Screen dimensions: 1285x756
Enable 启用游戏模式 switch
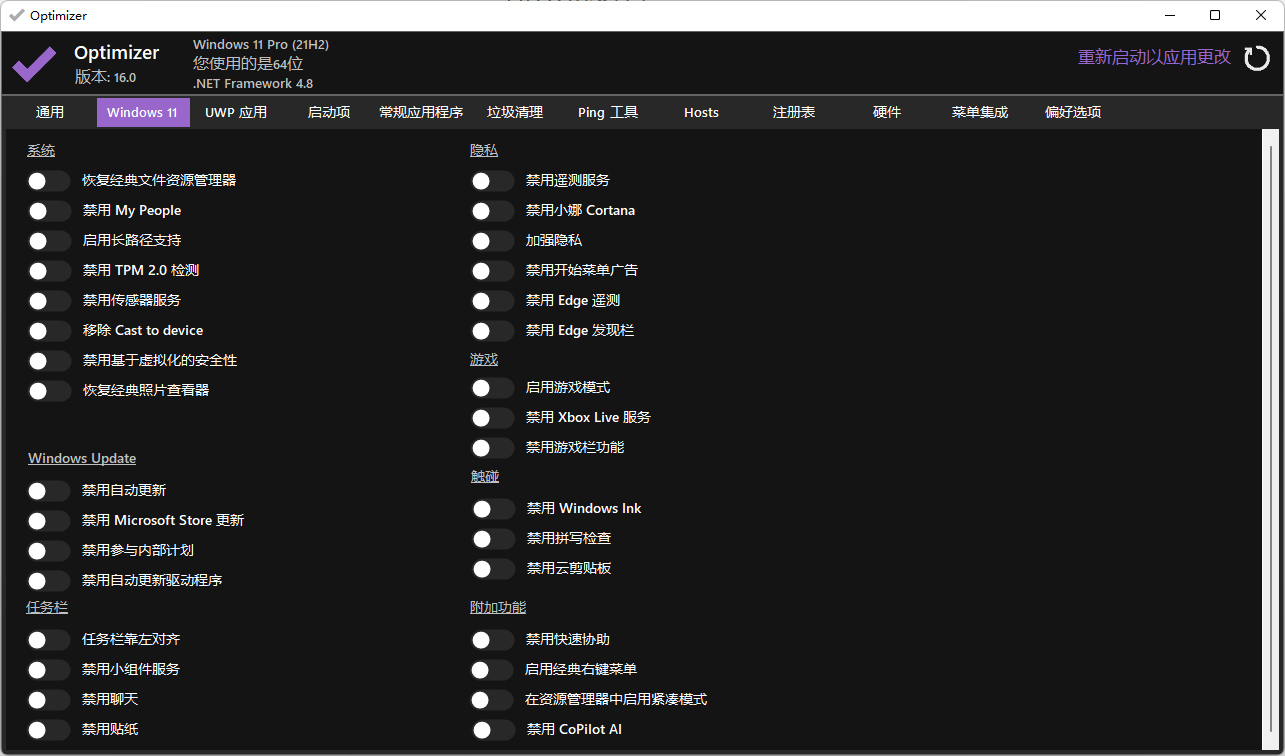493,388
